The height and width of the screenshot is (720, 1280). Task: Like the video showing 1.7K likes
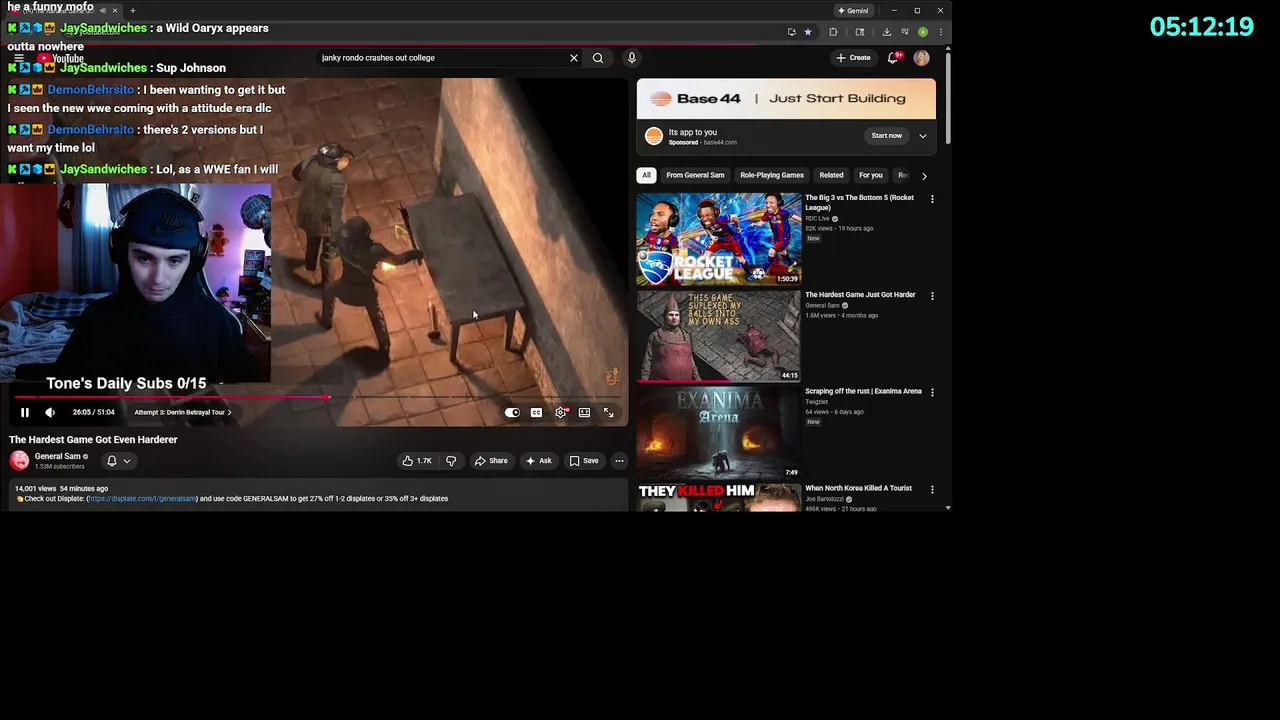(x=417, y=461)
